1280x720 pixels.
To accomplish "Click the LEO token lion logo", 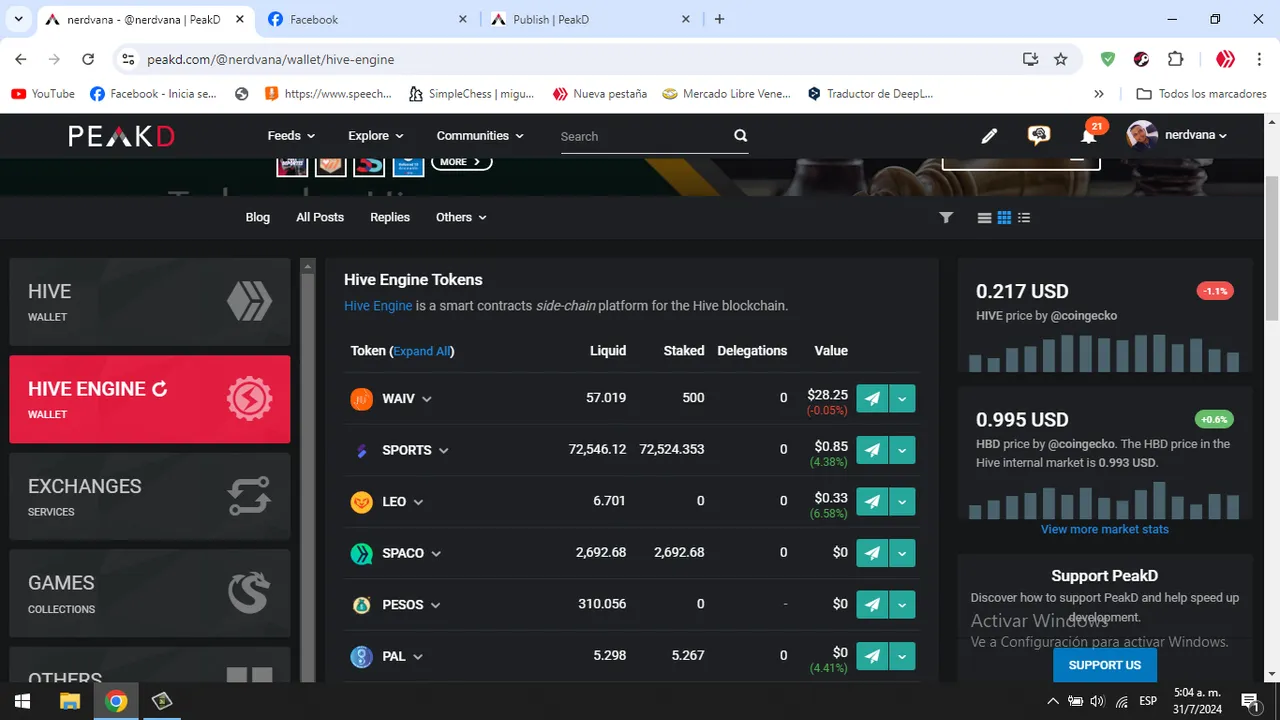I will 361,502.
